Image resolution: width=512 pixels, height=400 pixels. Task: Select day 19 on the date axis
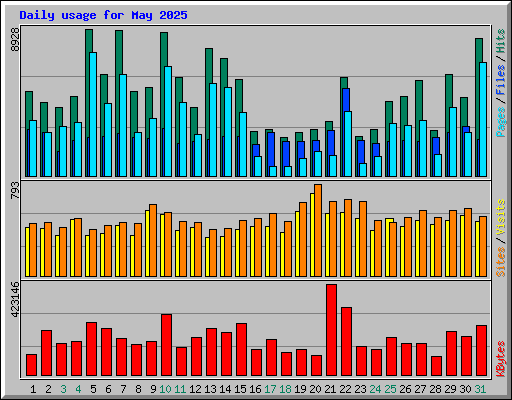pyautogui.click(x=300, y=389)
